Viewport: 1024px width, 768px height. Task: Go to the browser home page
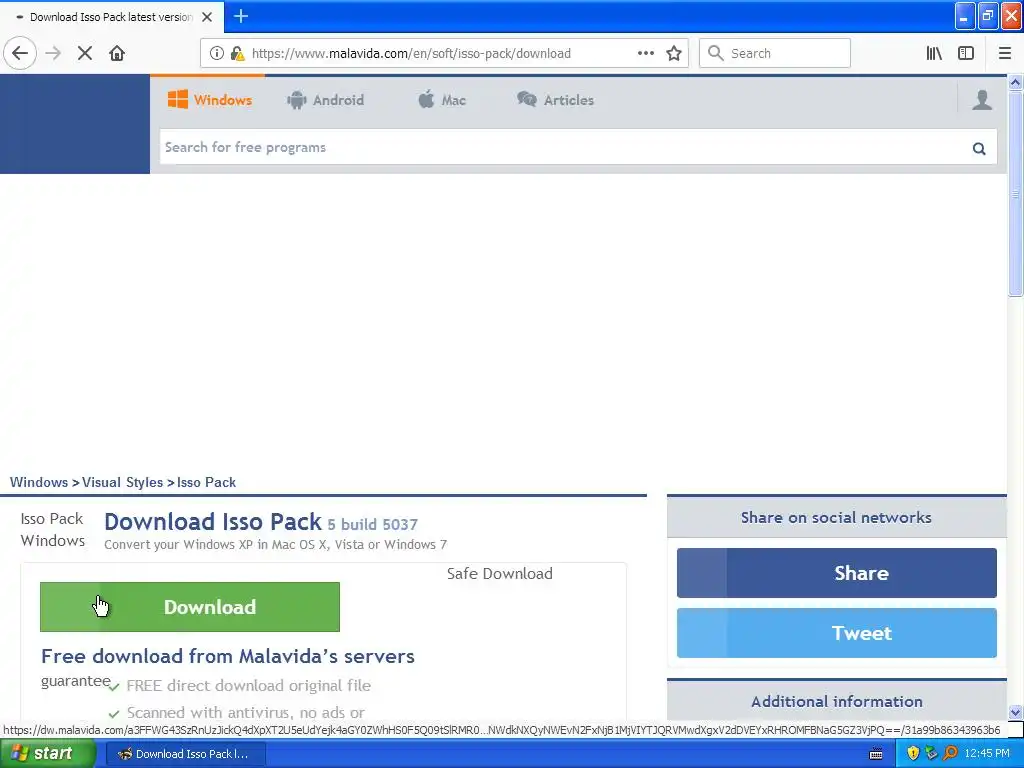point(117,54)
